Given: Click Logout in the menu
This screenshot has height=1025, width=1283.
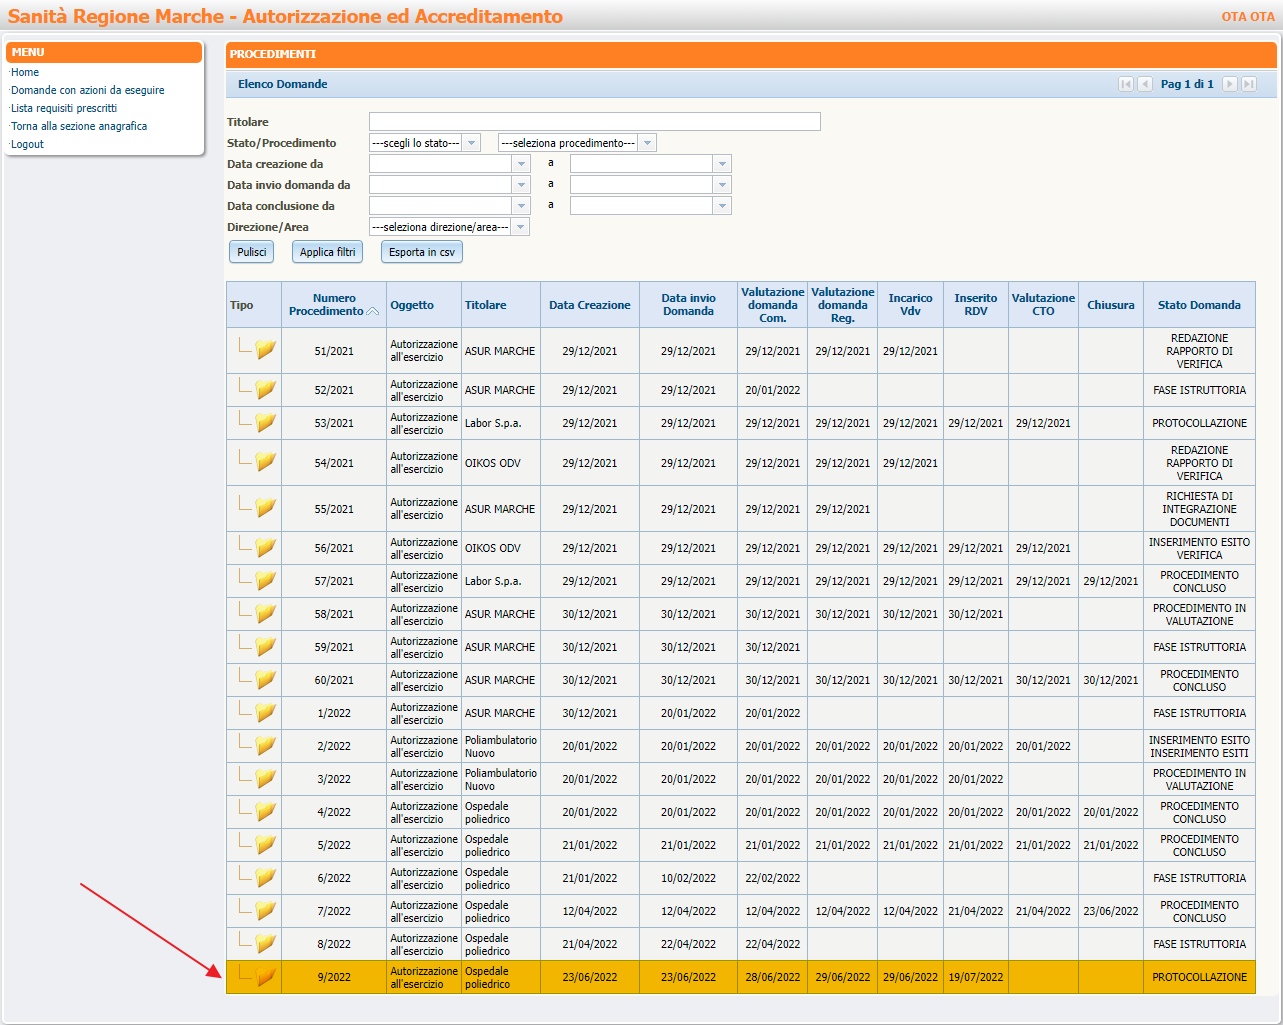Looking at the screenshot, I should pos(27,144).
